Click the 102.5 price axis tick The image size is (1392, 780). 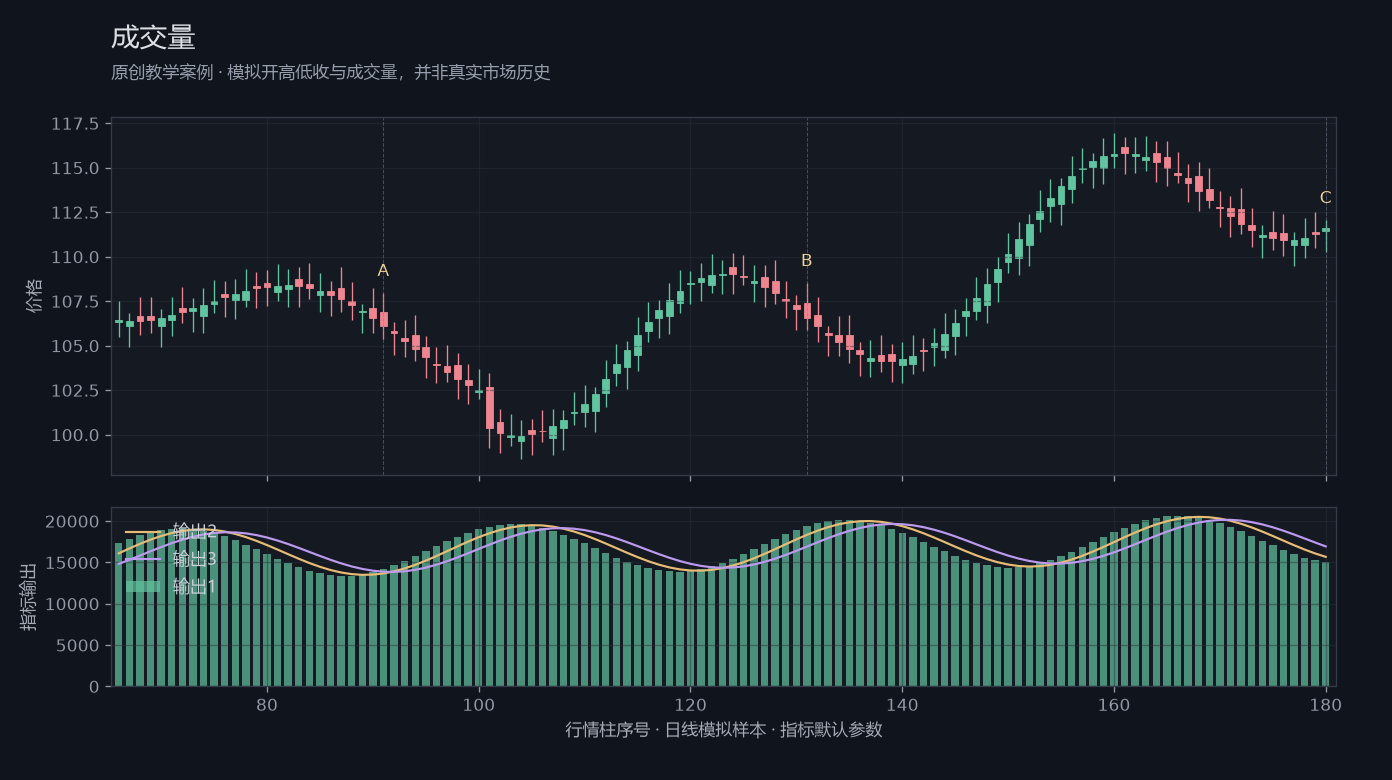pos(75,391)
